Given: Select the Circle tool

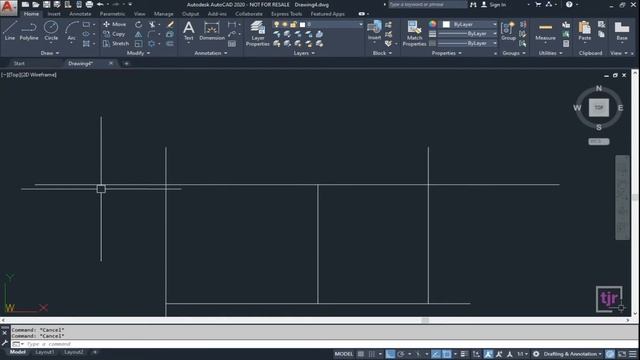Looking at the screenshot, I should [x=51, y=31].
